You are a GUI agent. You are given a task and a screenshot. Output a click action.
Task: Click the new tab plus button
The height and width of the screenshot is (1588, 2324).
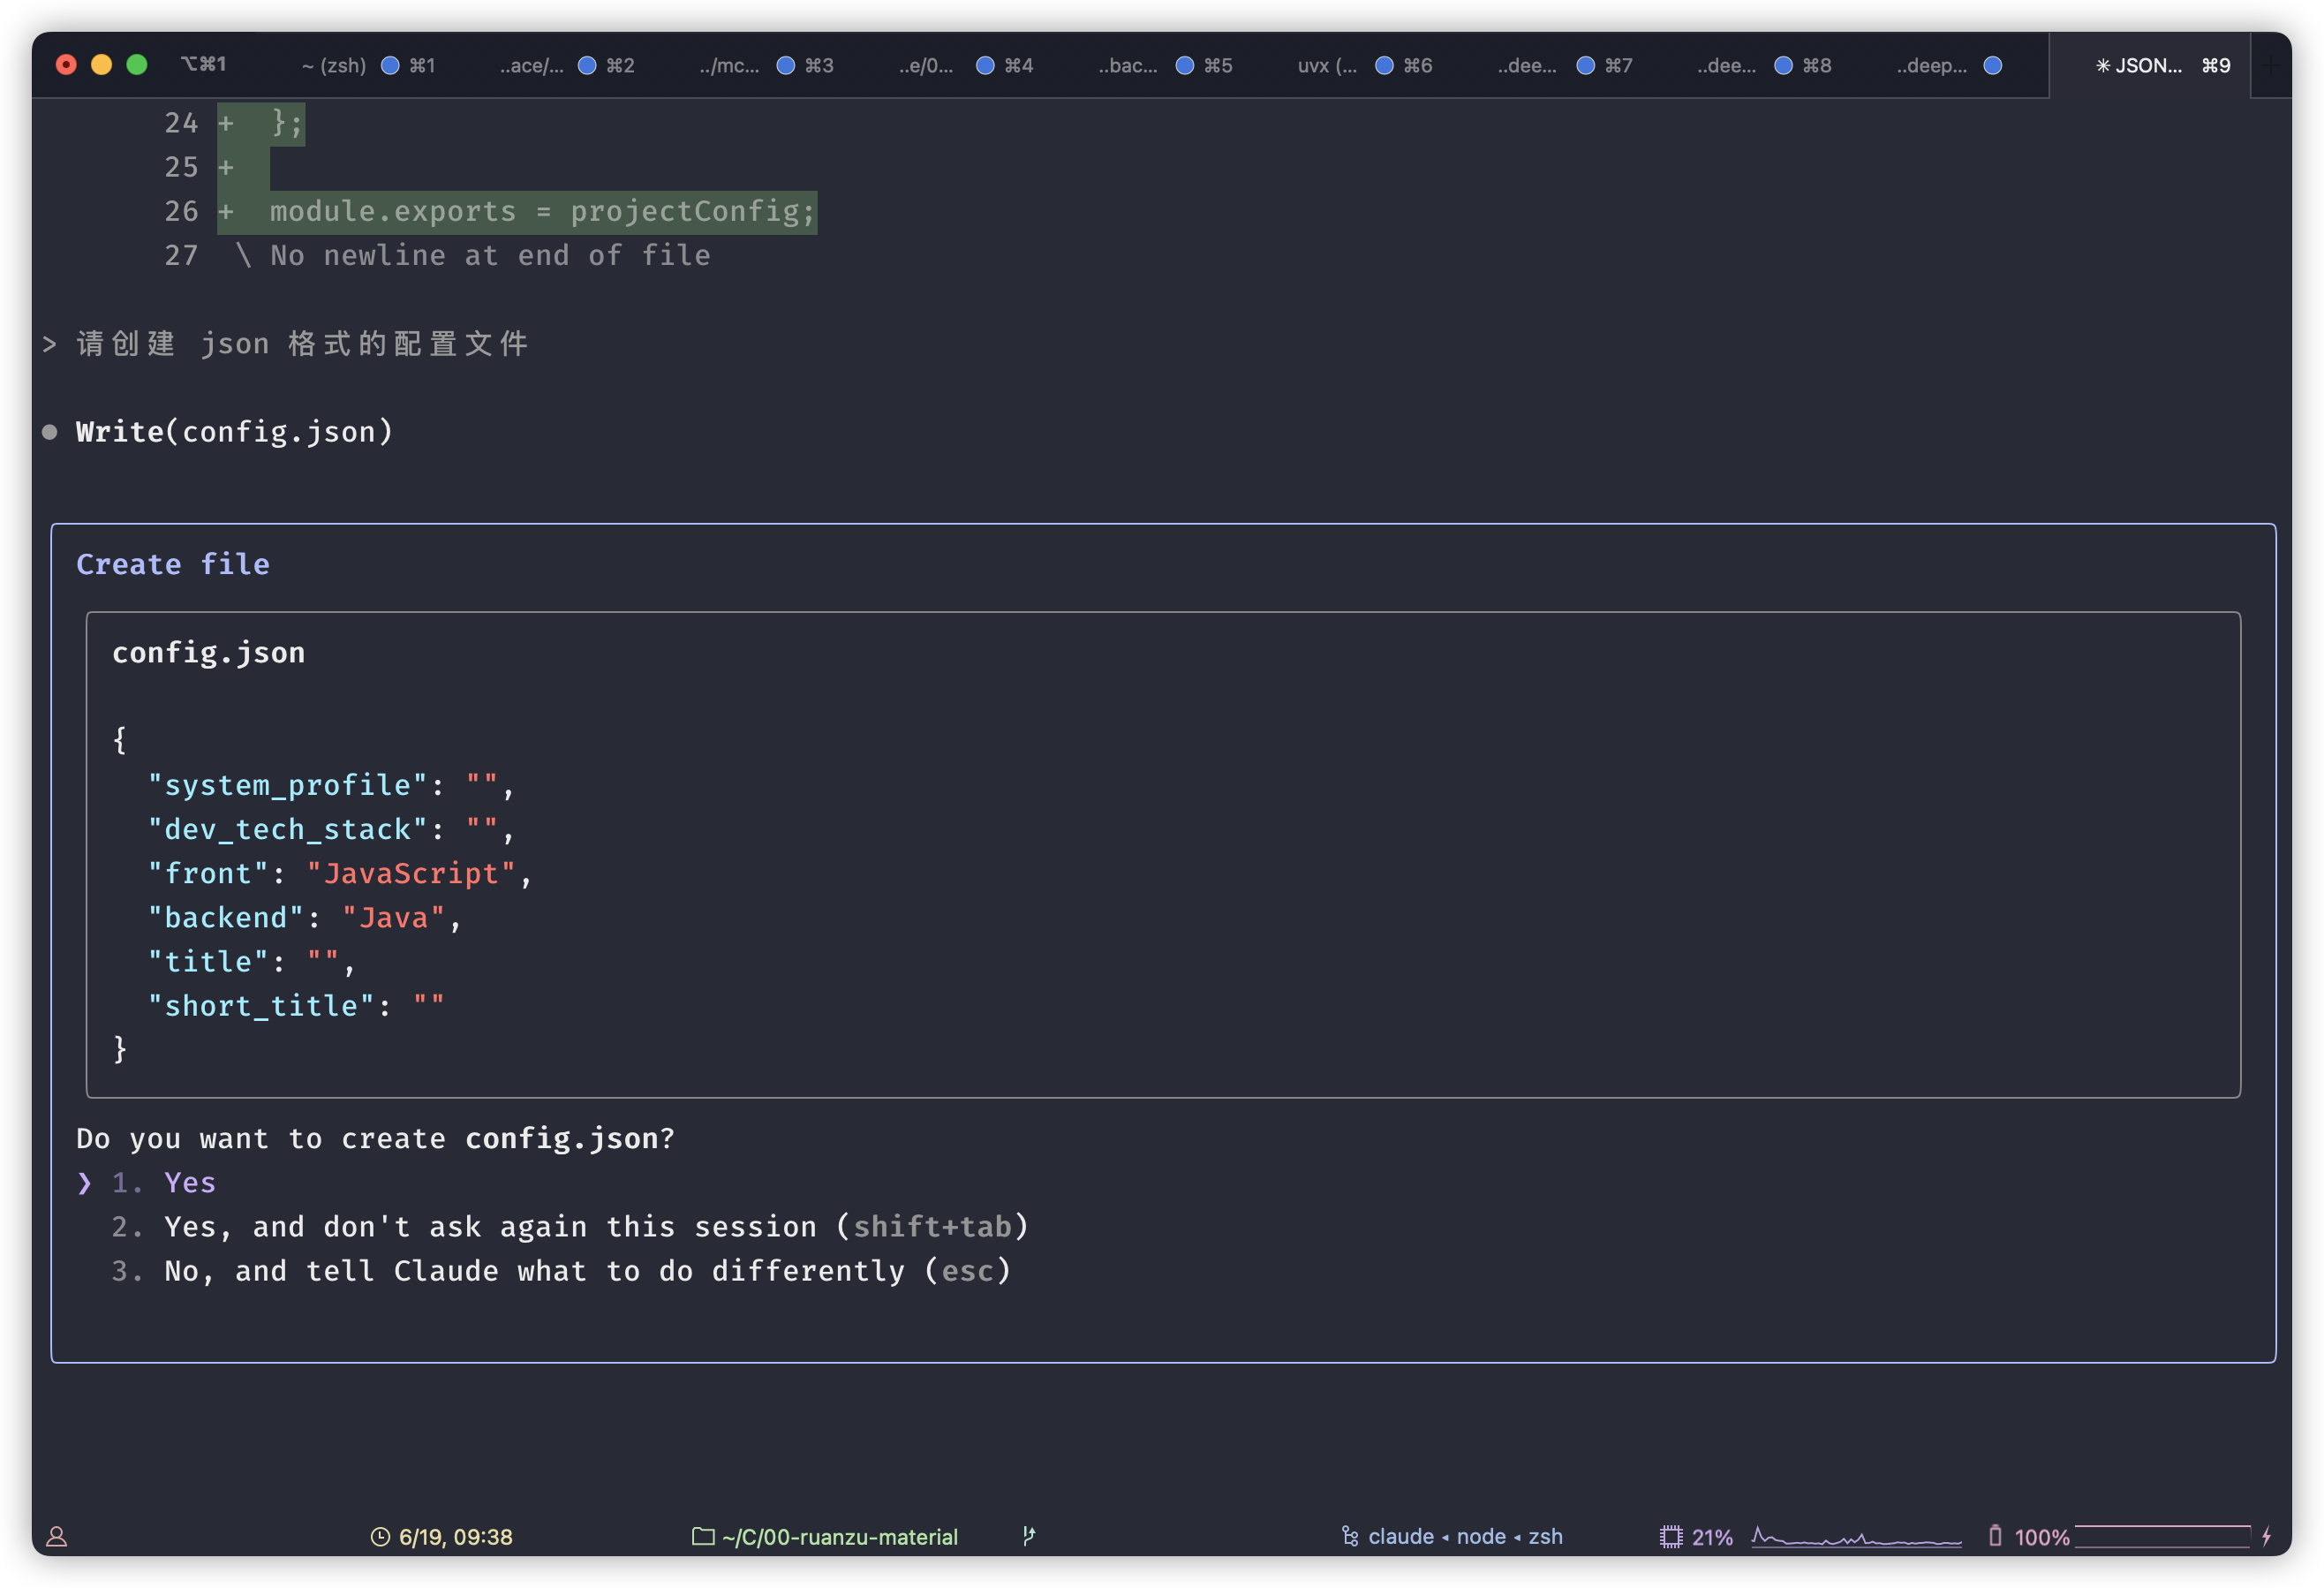click(x=2270, y=66)
